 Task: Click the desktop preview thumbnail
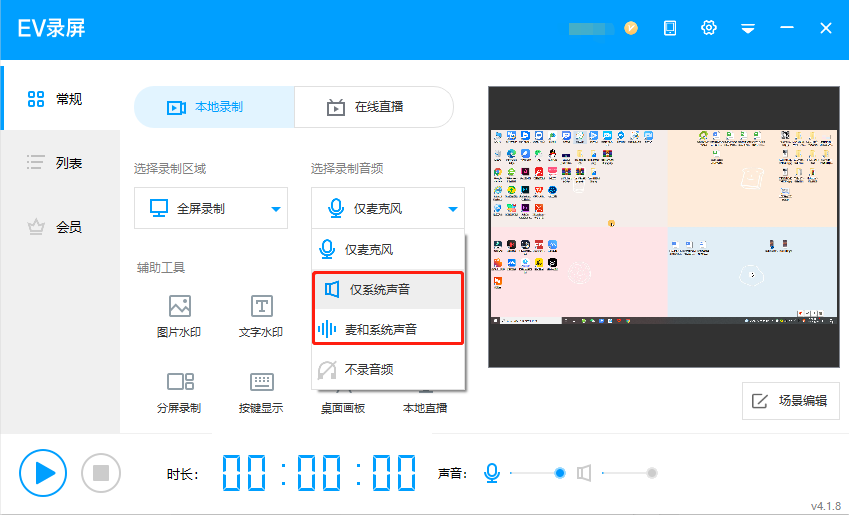pyautogui.click(x=664, y=227)
